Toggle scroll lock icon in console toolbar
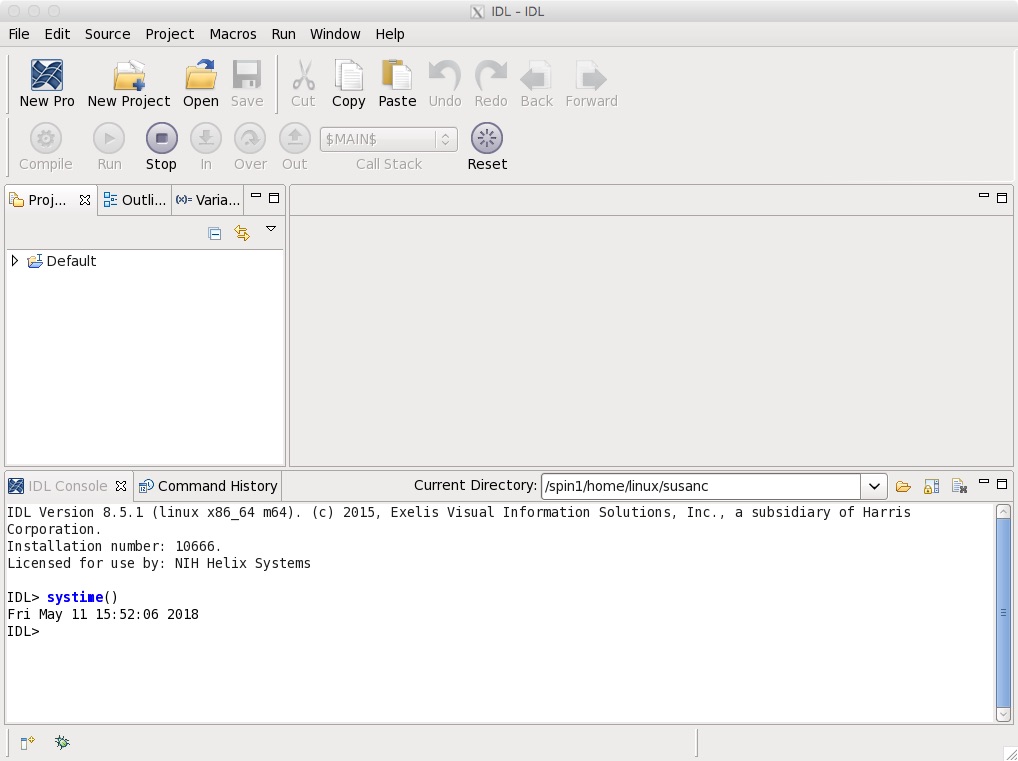1018x761 pixels. click(931, 487)
